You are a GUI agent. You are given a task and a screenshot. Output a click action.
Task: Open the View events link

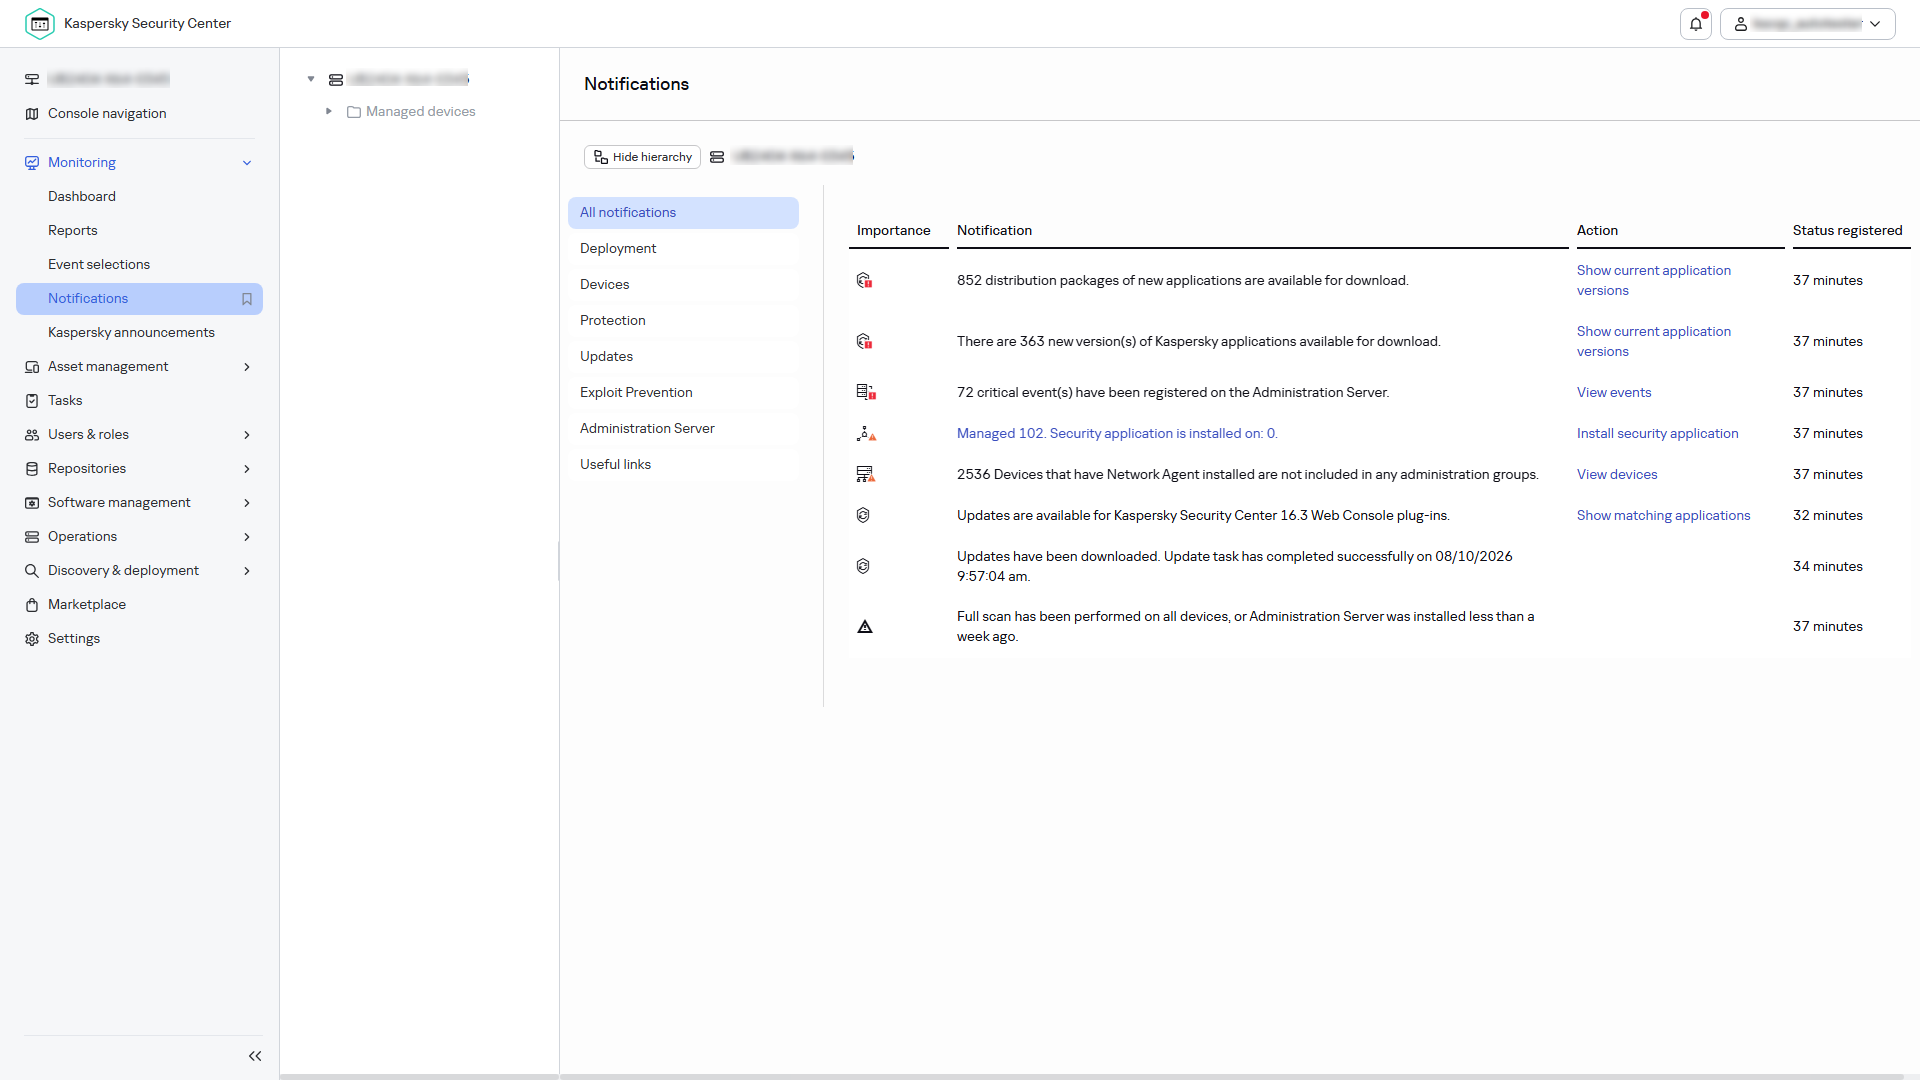1613,393
